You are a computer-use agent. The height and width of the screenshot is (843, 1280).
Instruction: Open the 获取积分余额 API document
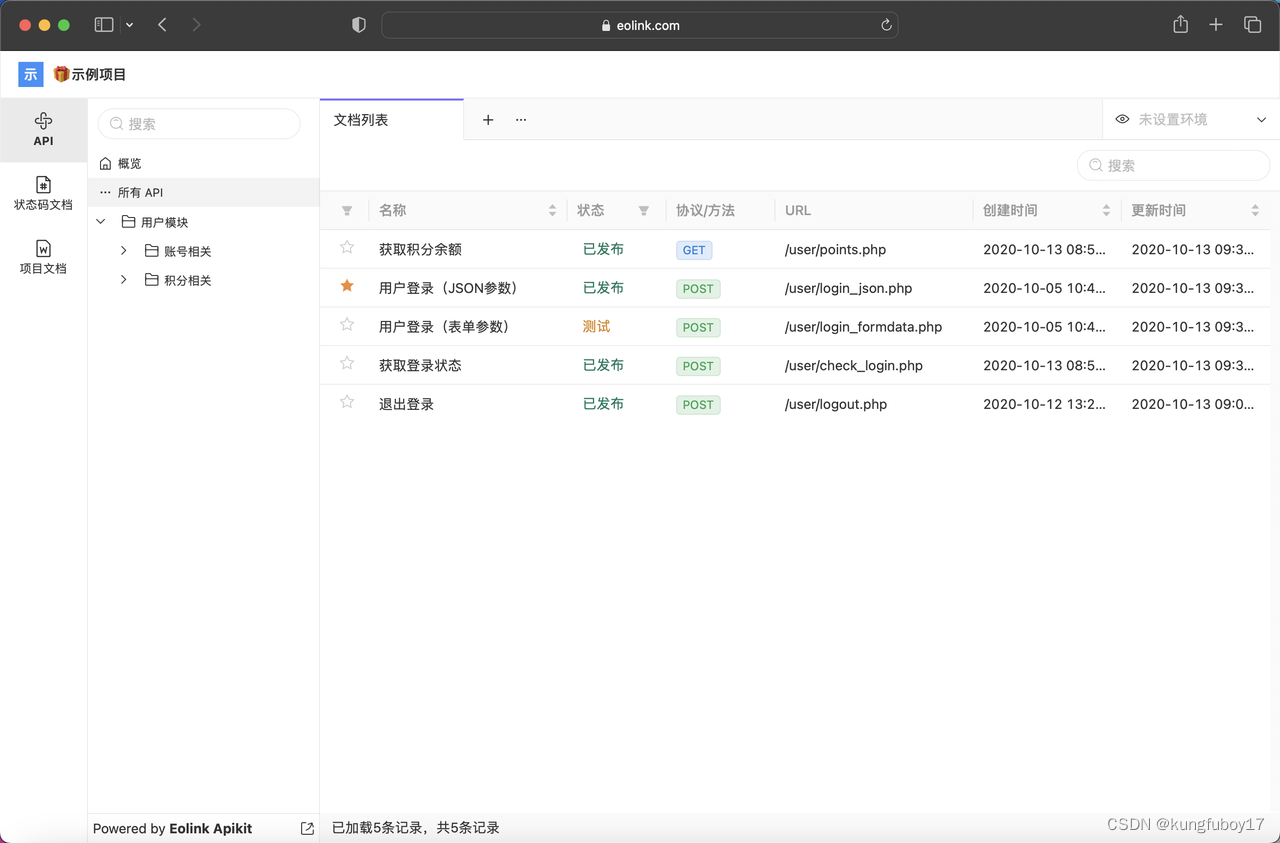420,250
